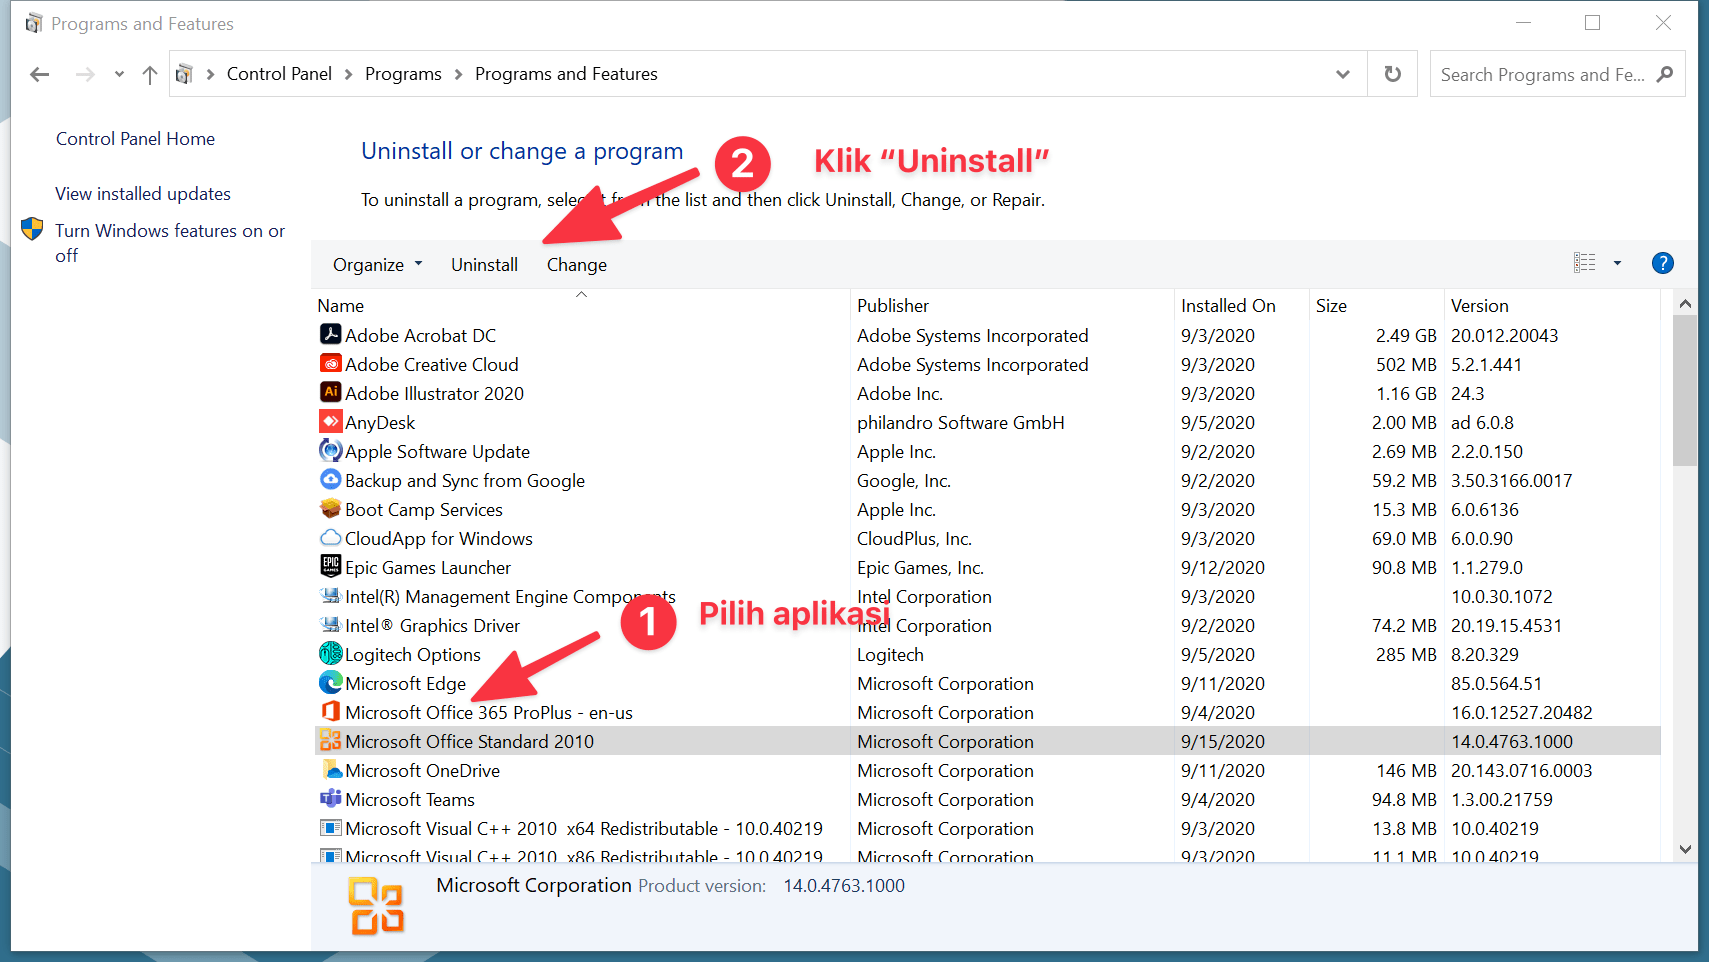
Task: Open the address bar history dropdown
Action: 1343,74
